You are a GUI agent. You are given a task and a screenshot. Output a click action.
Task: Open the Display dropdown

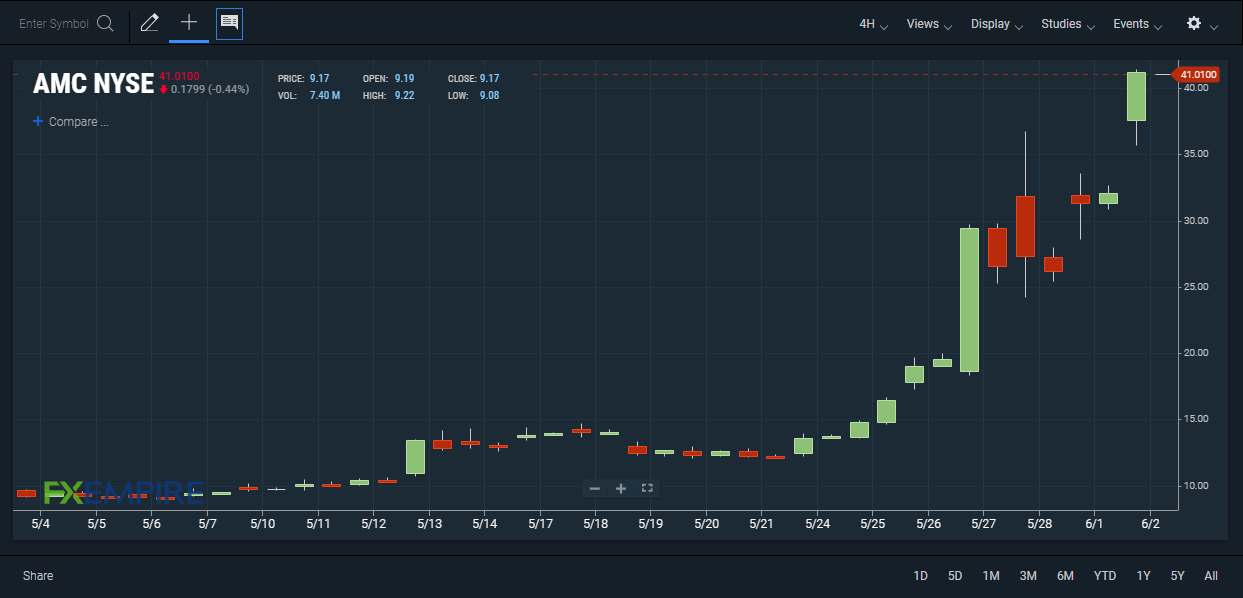[997, 24]
